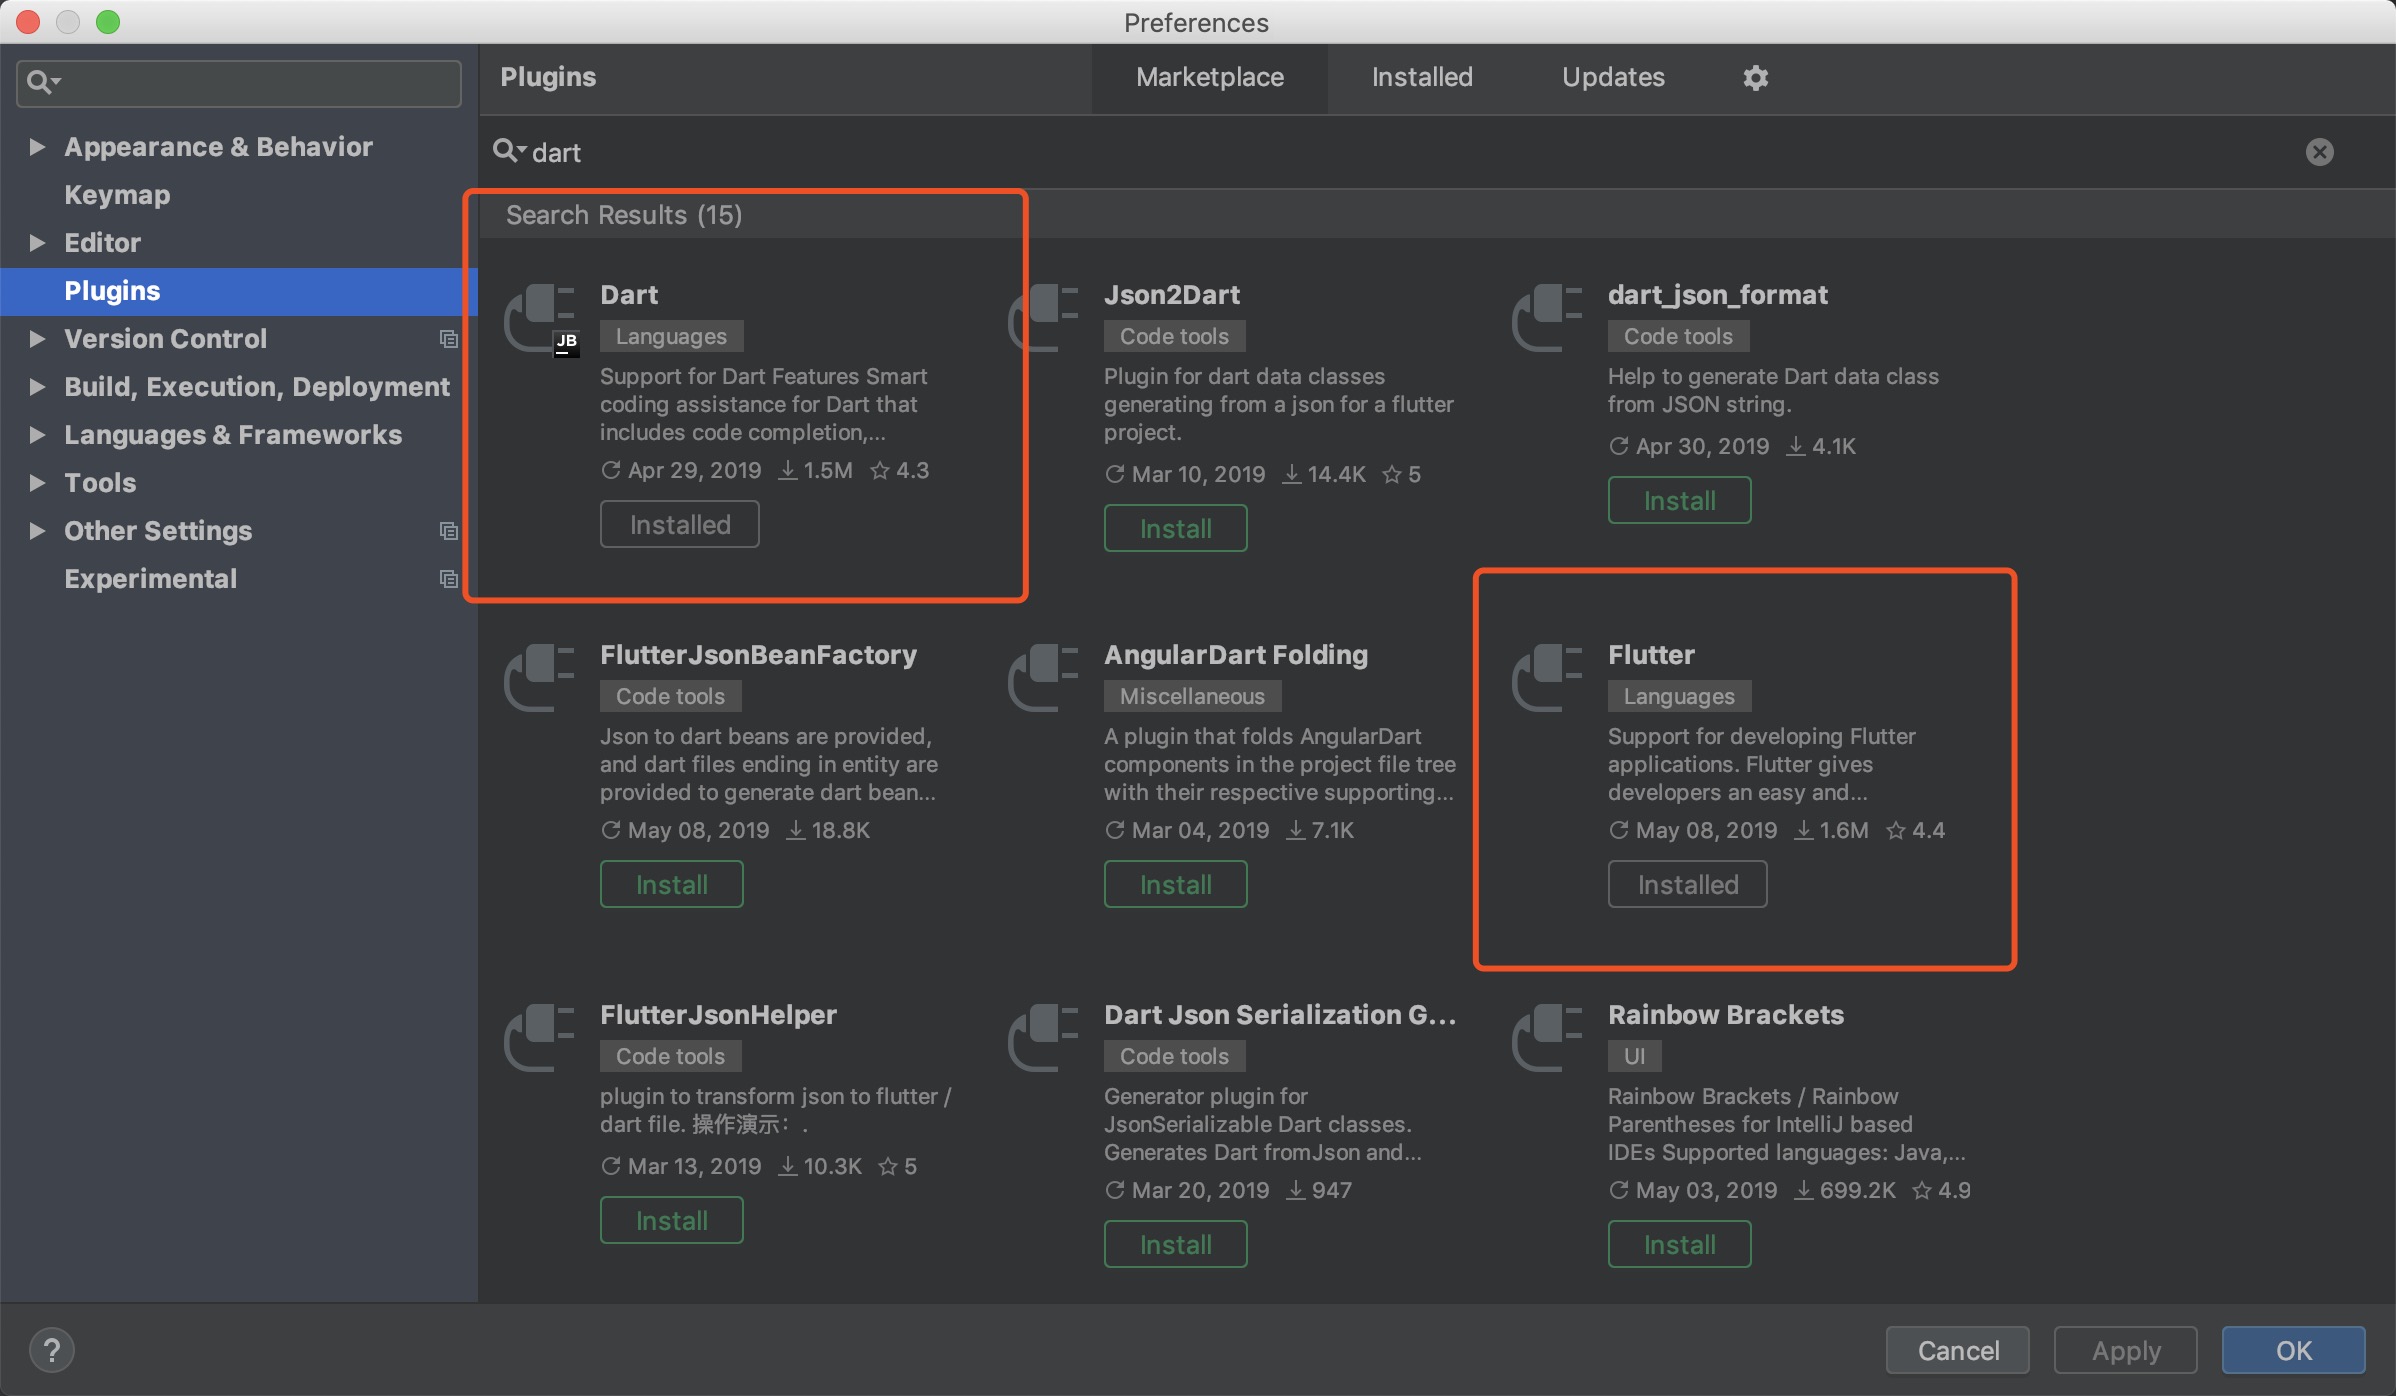Install the dart_json_format plugin
This screenshot has height=1396, width=2396.
click(x=1679, y=500)
